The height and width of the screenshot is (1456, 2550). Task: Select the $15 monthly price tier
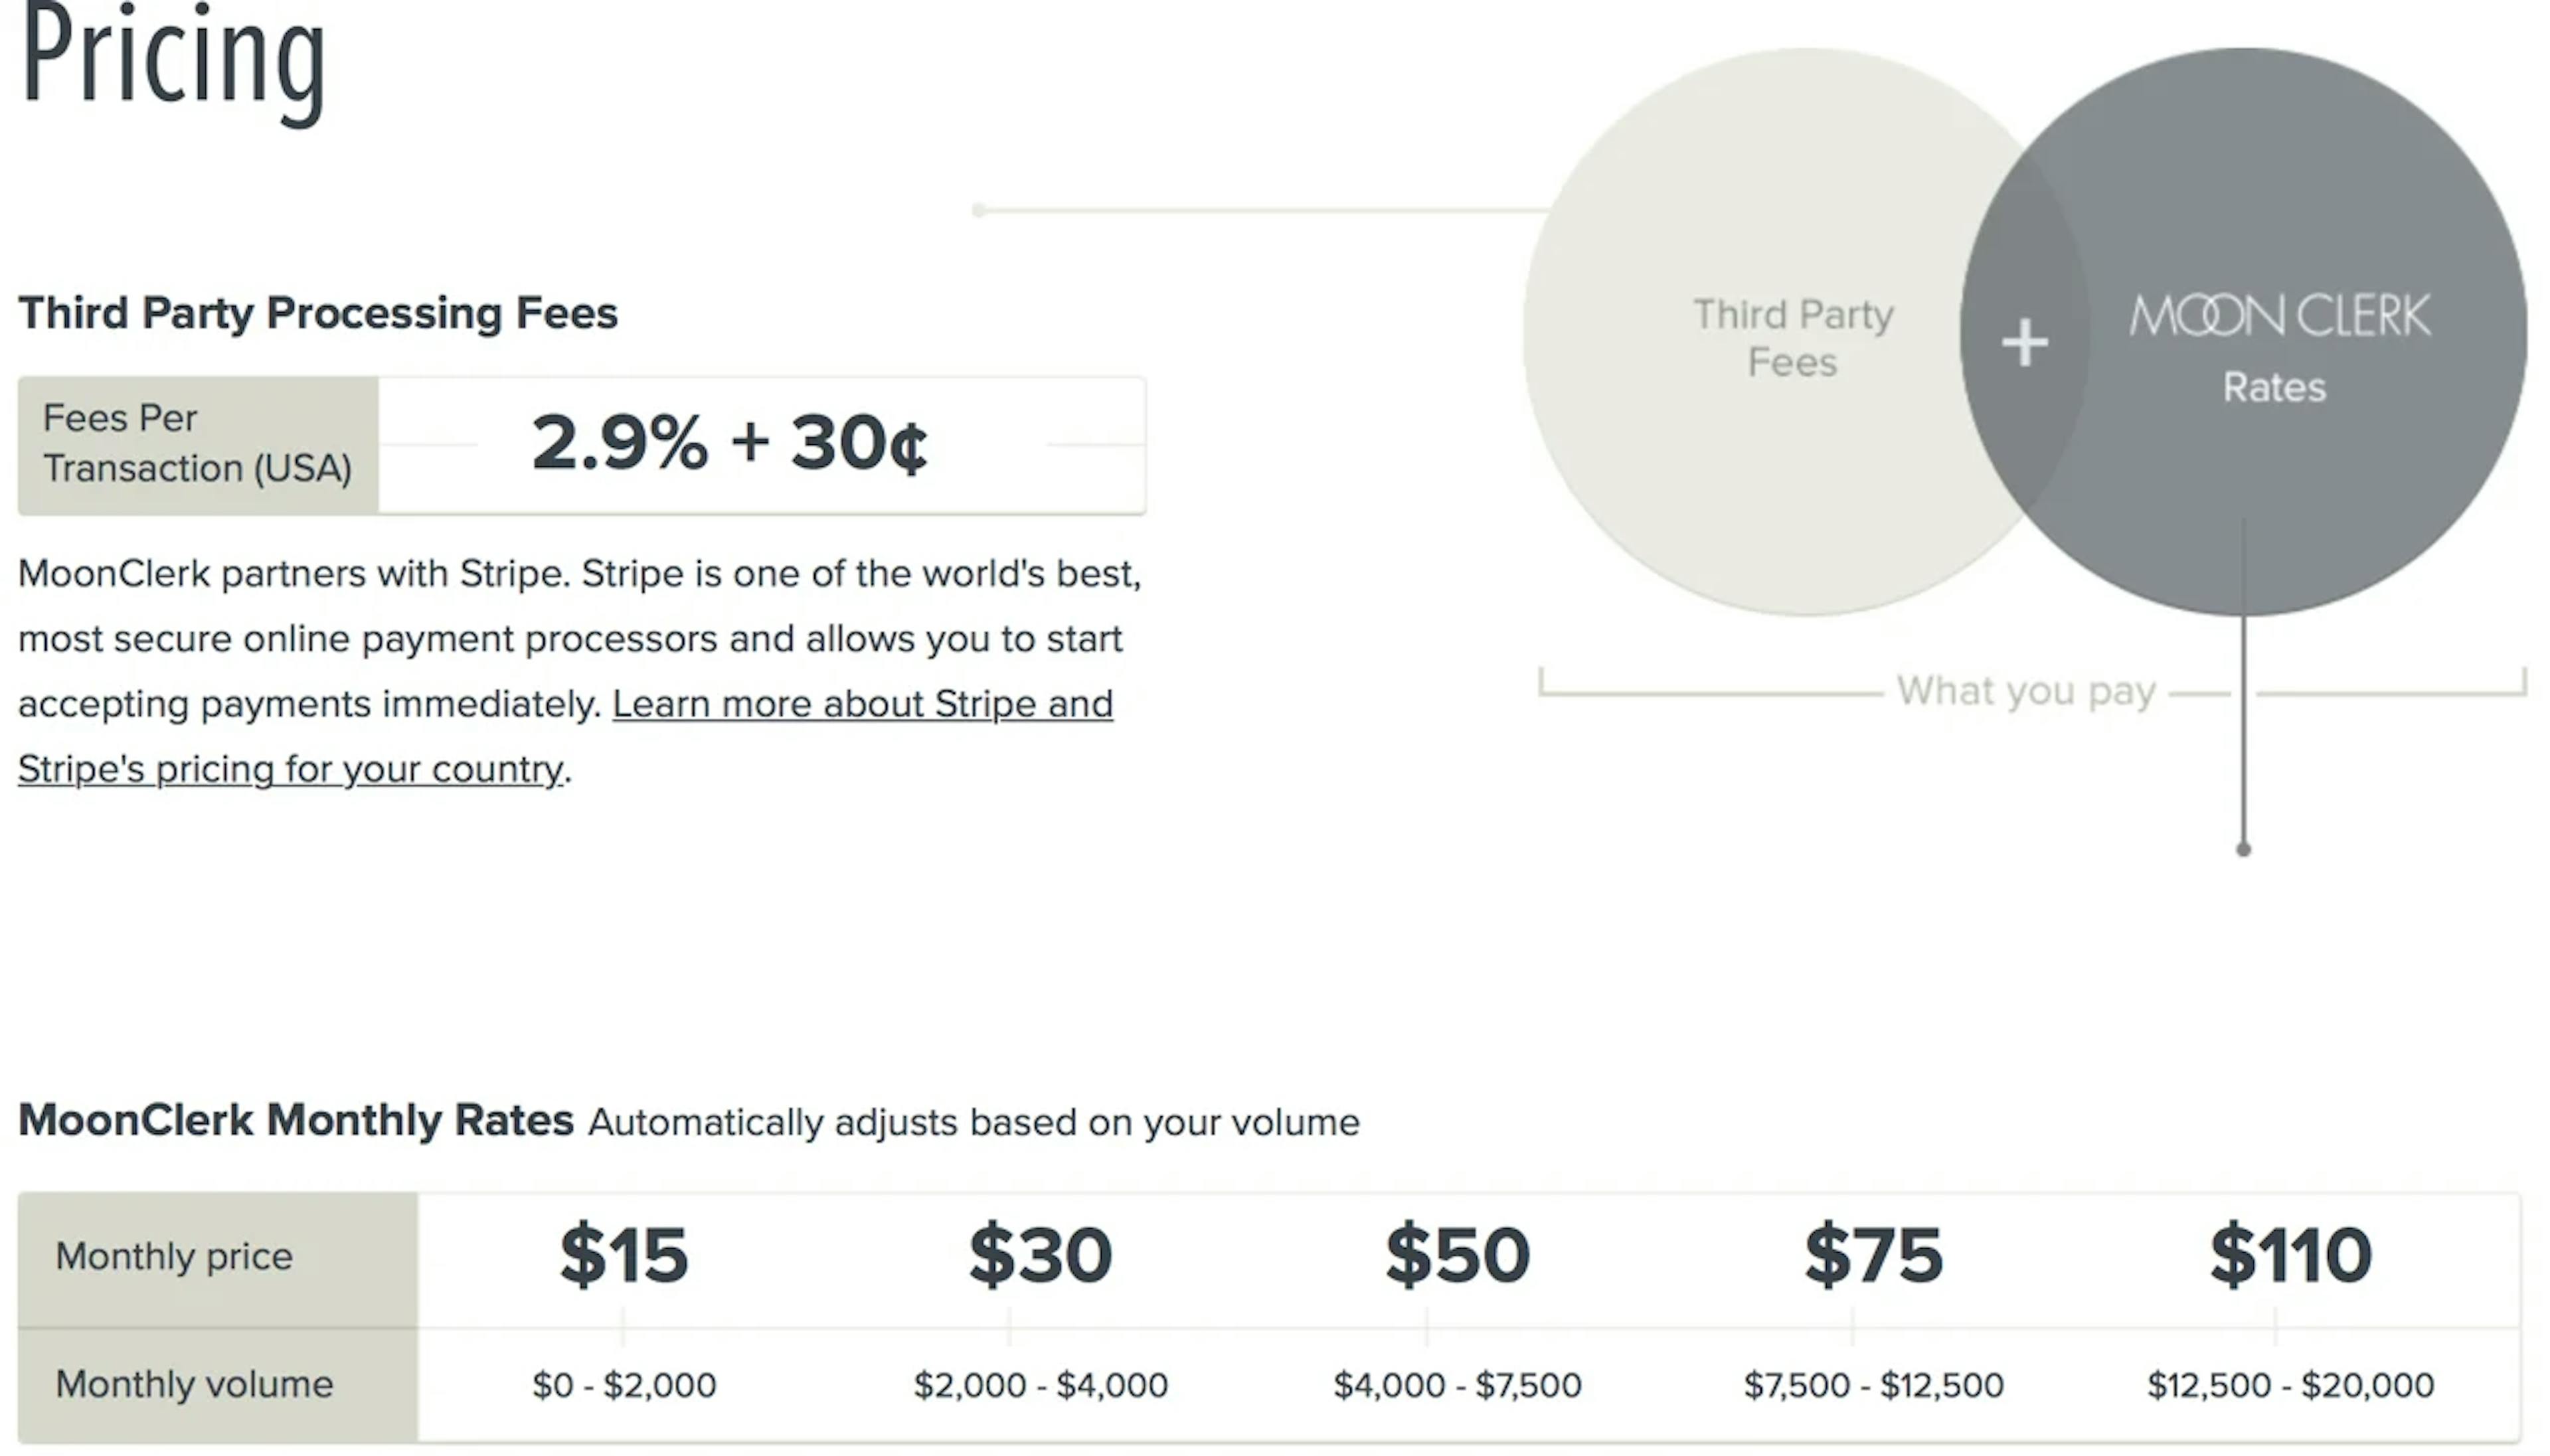click(624, 1254)
